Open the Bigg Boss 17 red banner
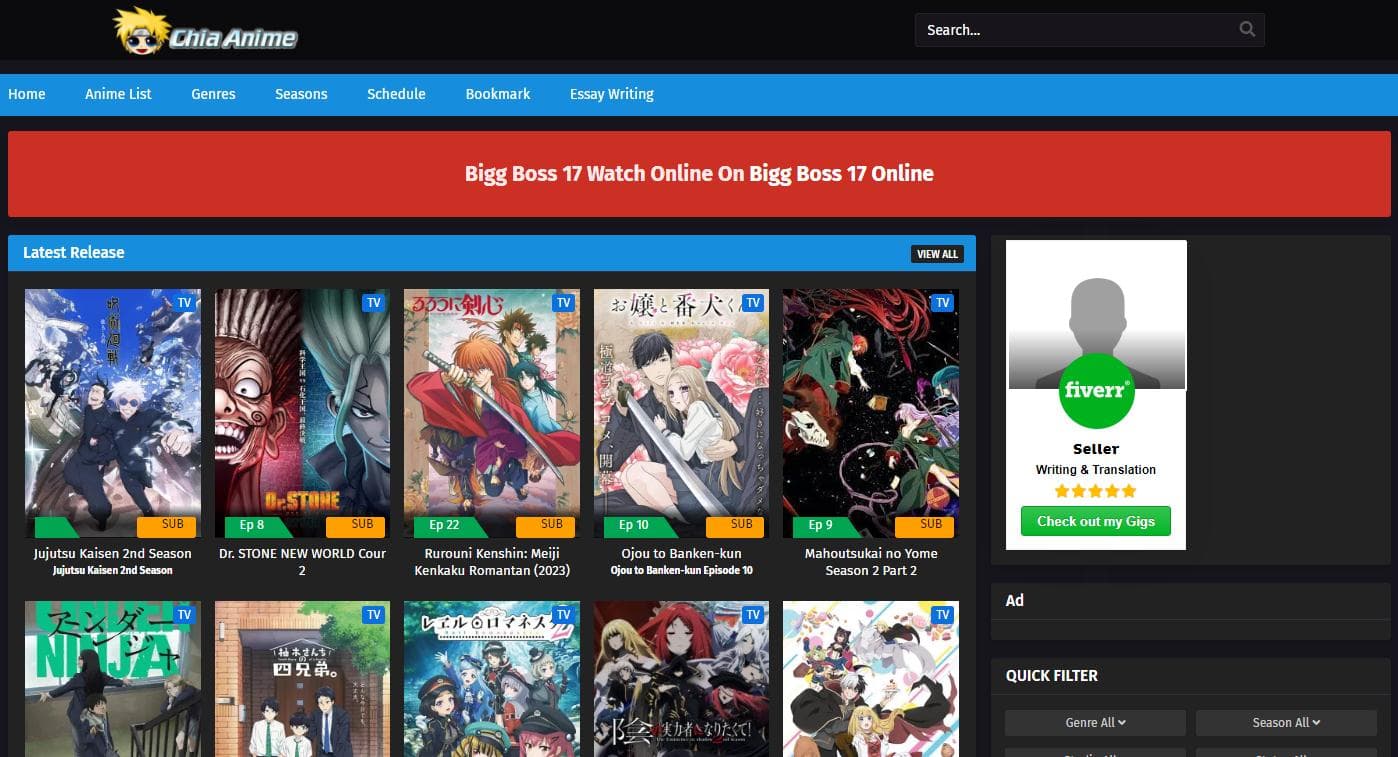Image resolution: width=1398 pixels, height=757 pixels. [699, 174]
